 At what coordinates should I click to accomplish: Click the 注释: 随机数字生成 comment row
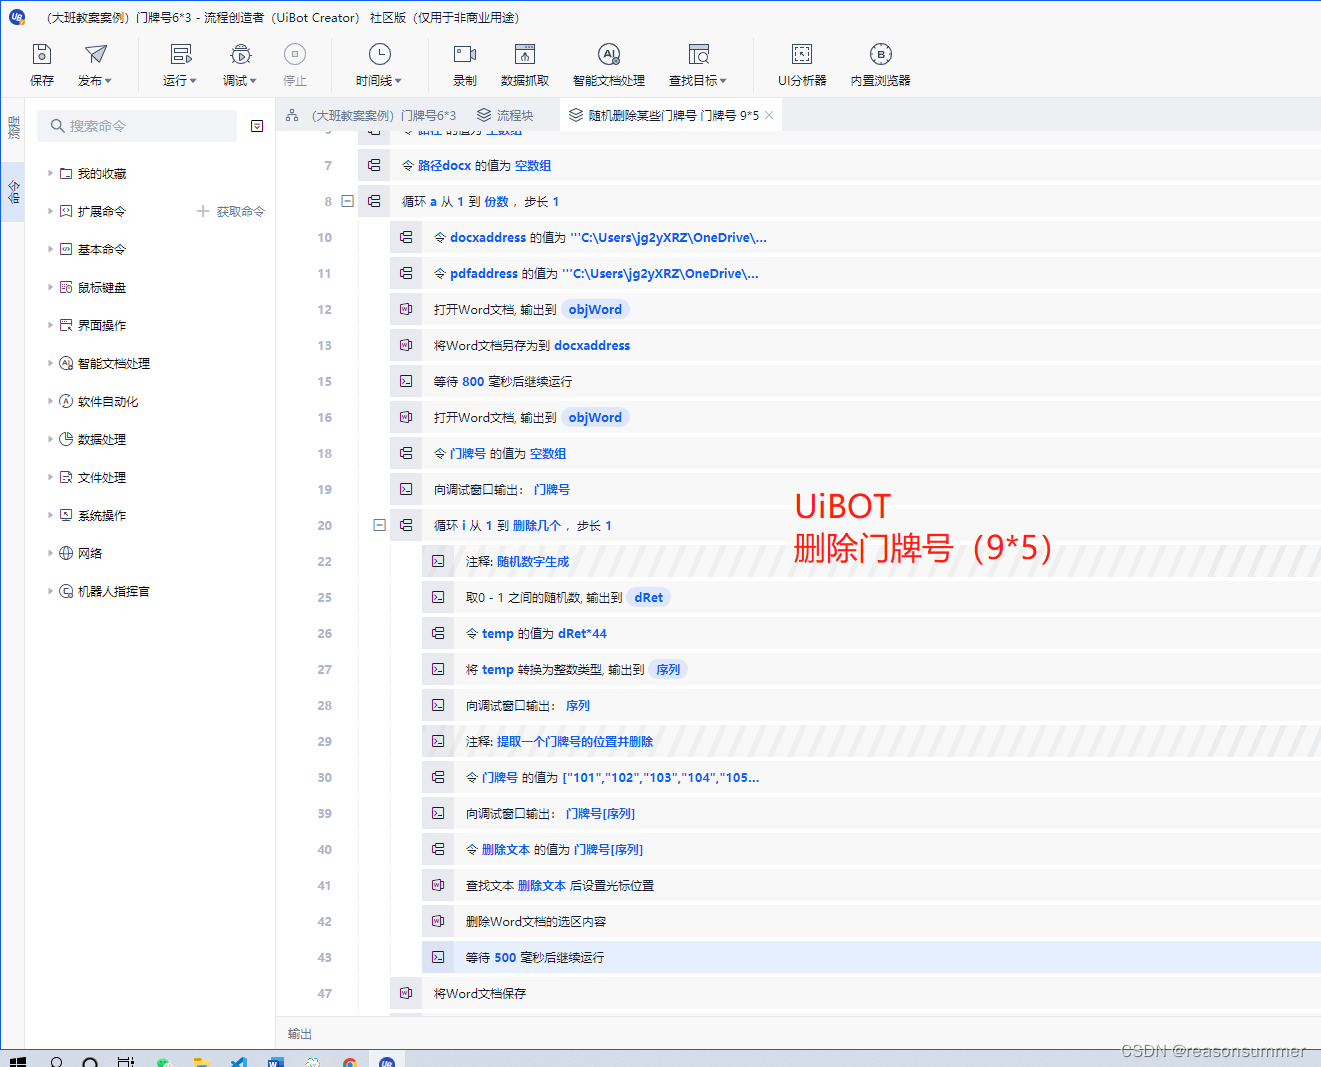871,562
